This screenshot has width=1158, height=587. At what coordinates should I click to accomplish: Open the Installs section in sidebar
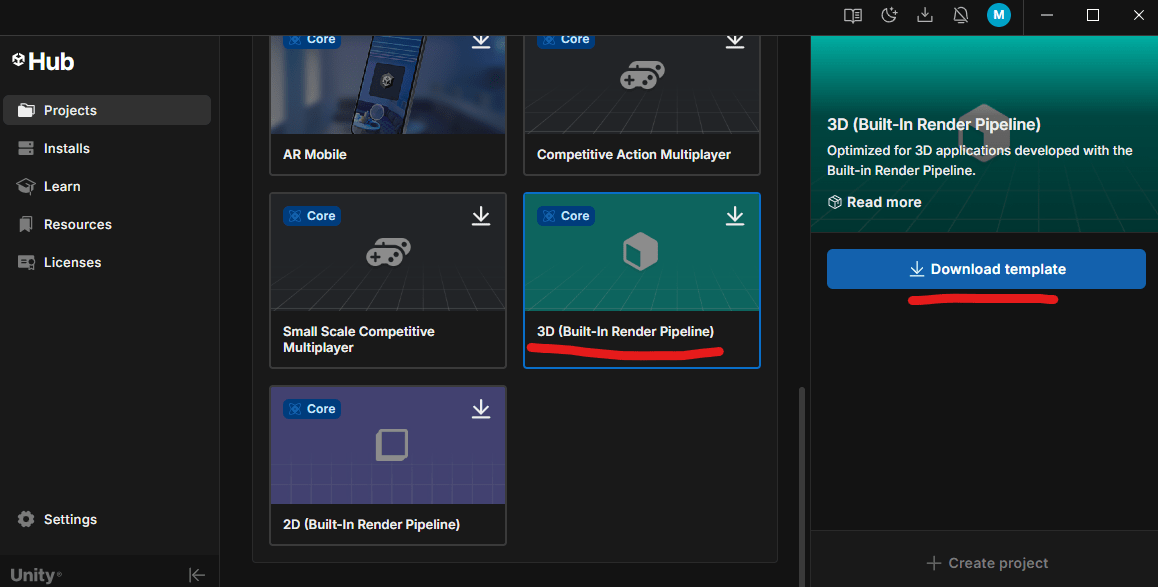point(66,148)
